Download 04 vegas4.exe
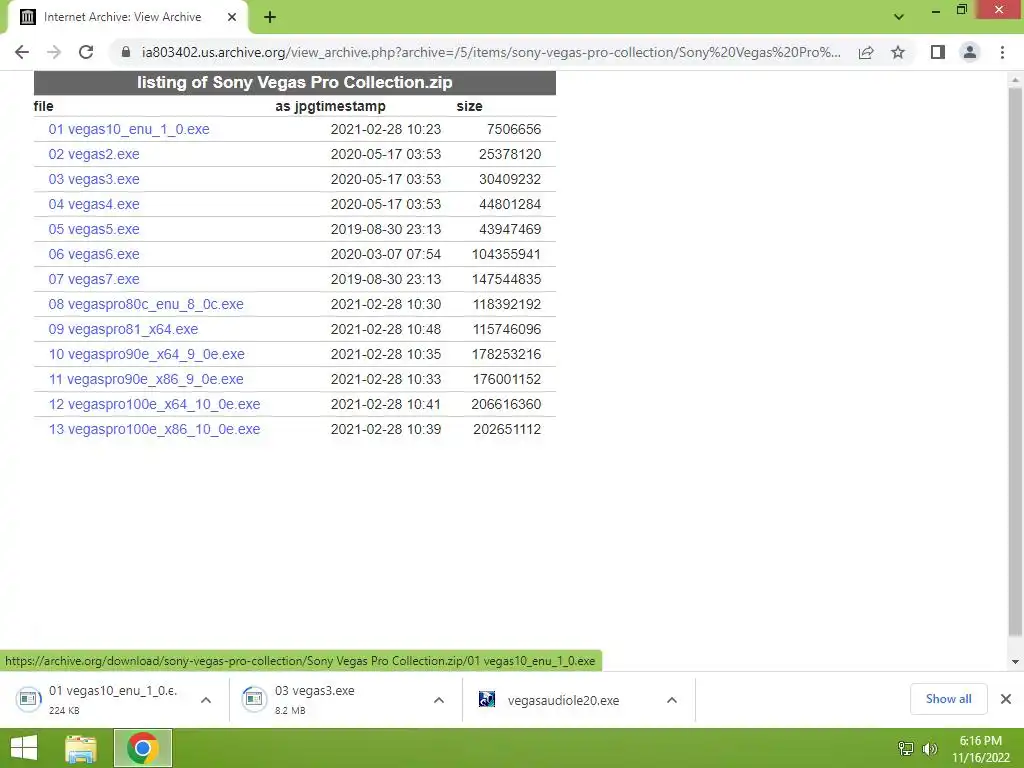The image size is (1024, 768). coord(94,204)
